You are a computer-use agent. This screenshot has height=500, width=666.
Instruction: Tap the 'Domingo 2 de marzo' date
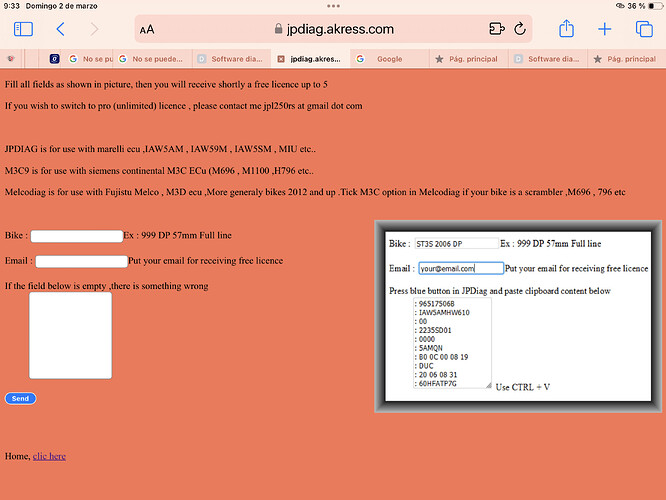(62, 6)
